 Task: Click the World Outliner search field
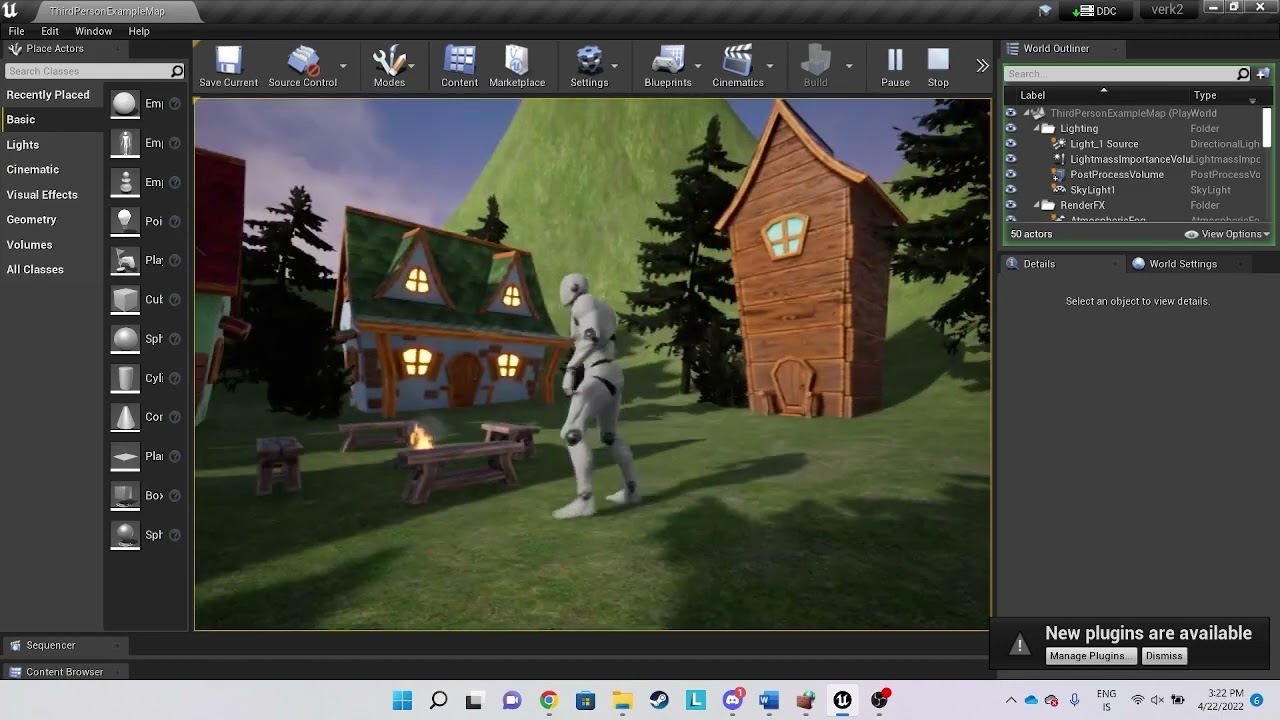pos(1121,74)
